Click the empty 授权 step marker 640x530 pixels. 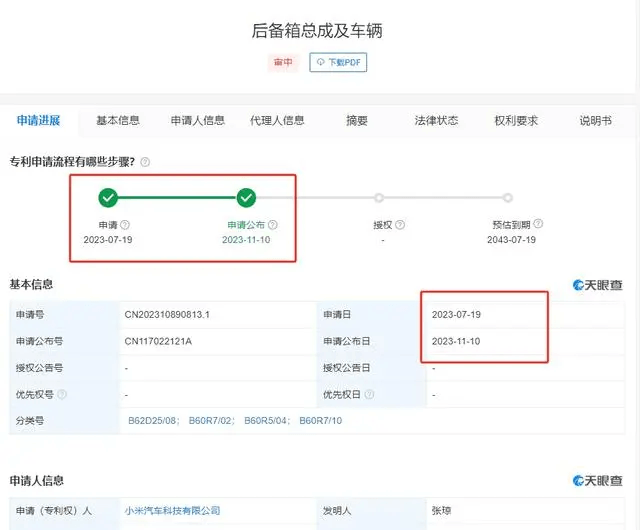click(379, 198)
